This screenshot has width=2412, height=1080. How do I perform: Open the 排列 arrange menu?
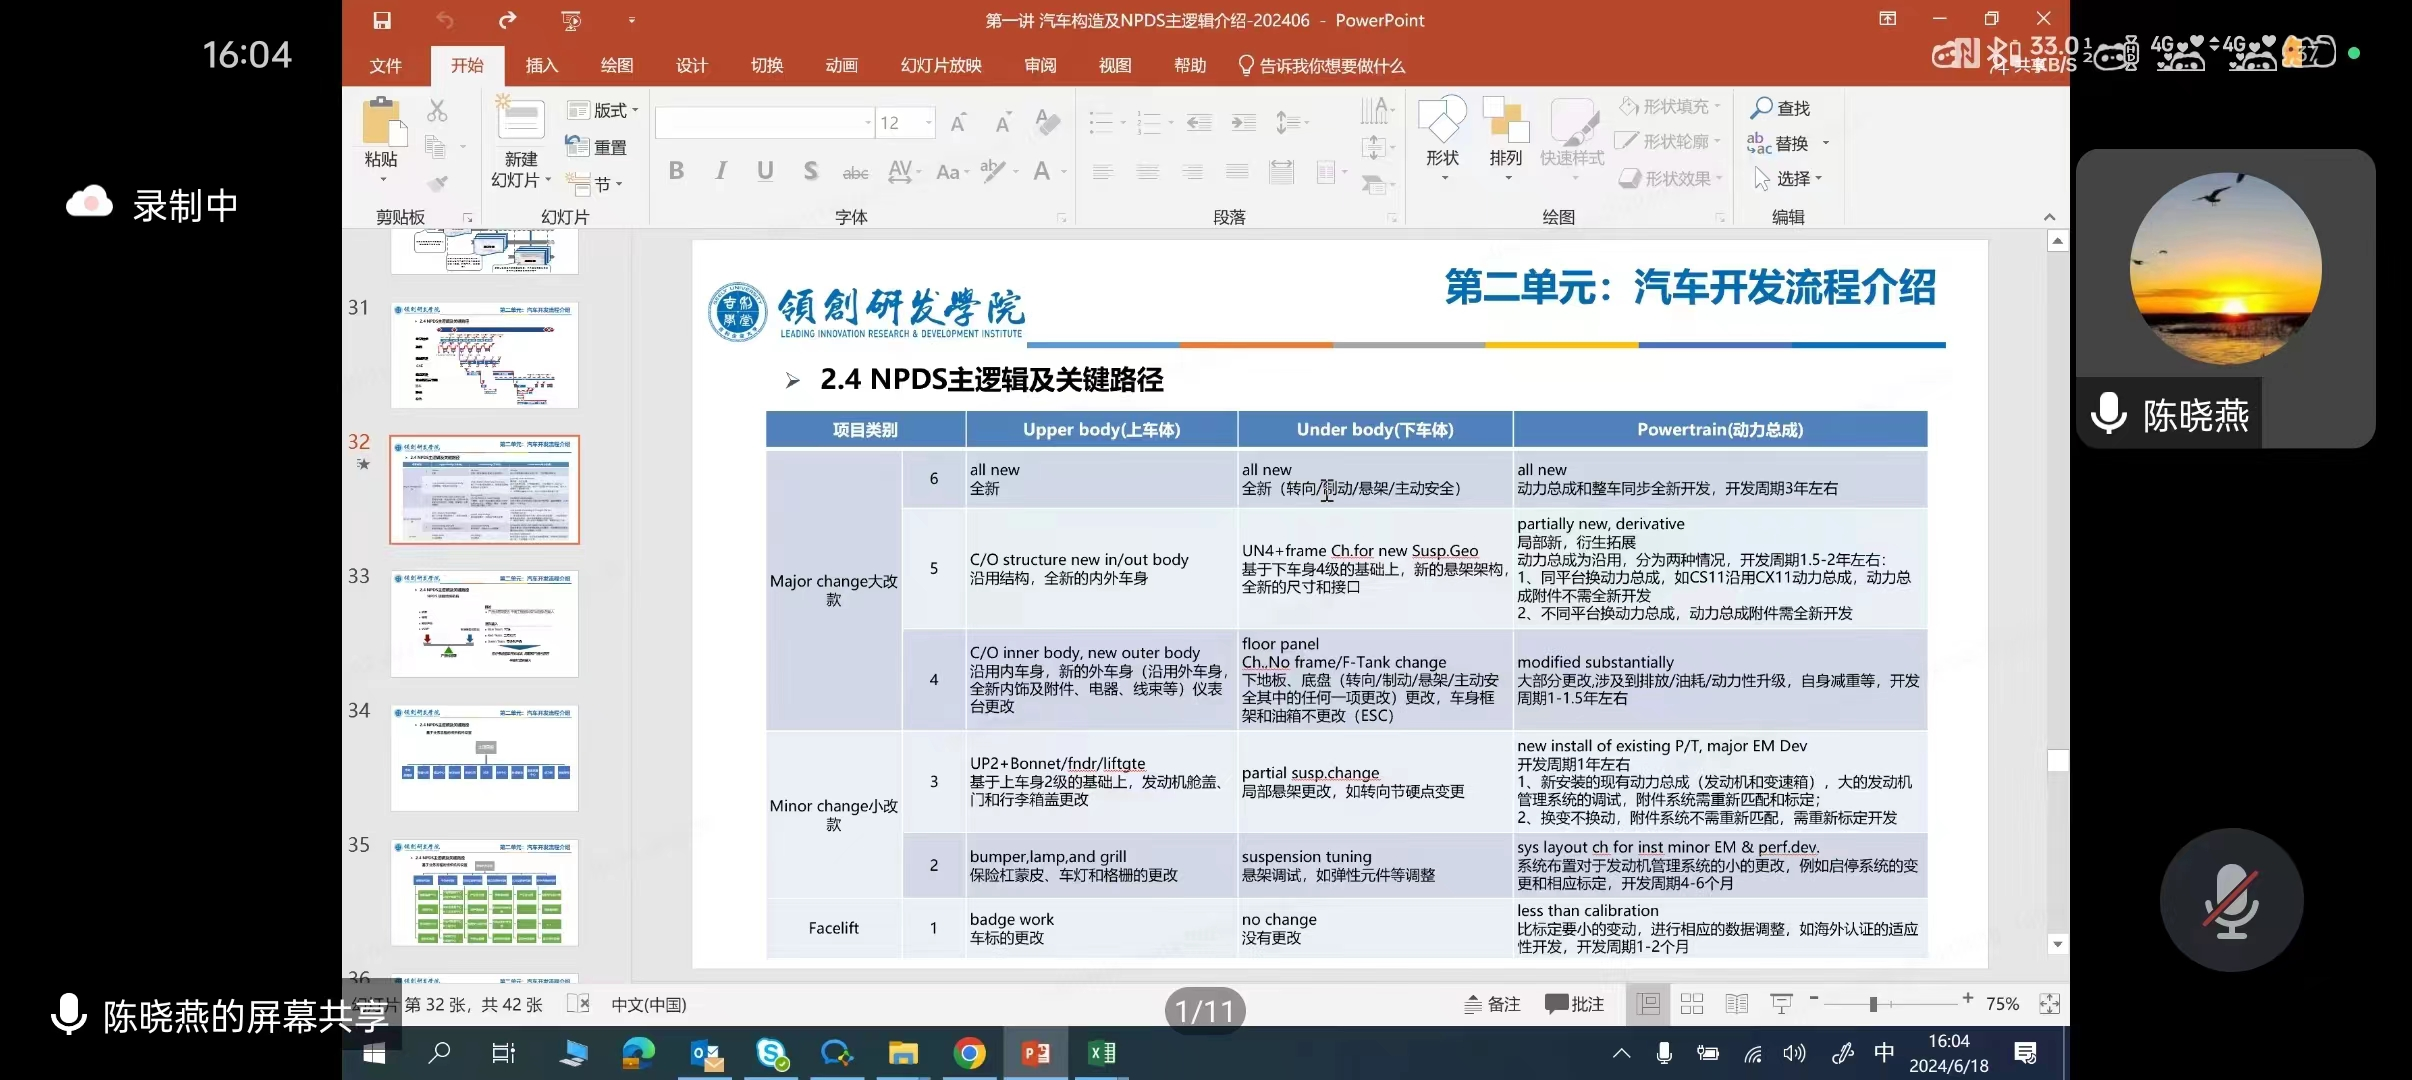(1506, 138)
